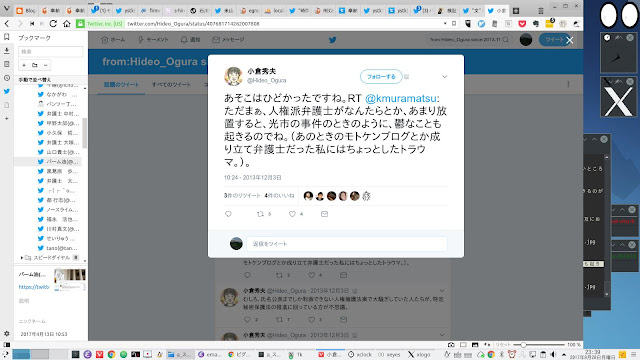Send the tweet via direct message
The width and height of the screenshot is (640, 360).
(324, 214)
